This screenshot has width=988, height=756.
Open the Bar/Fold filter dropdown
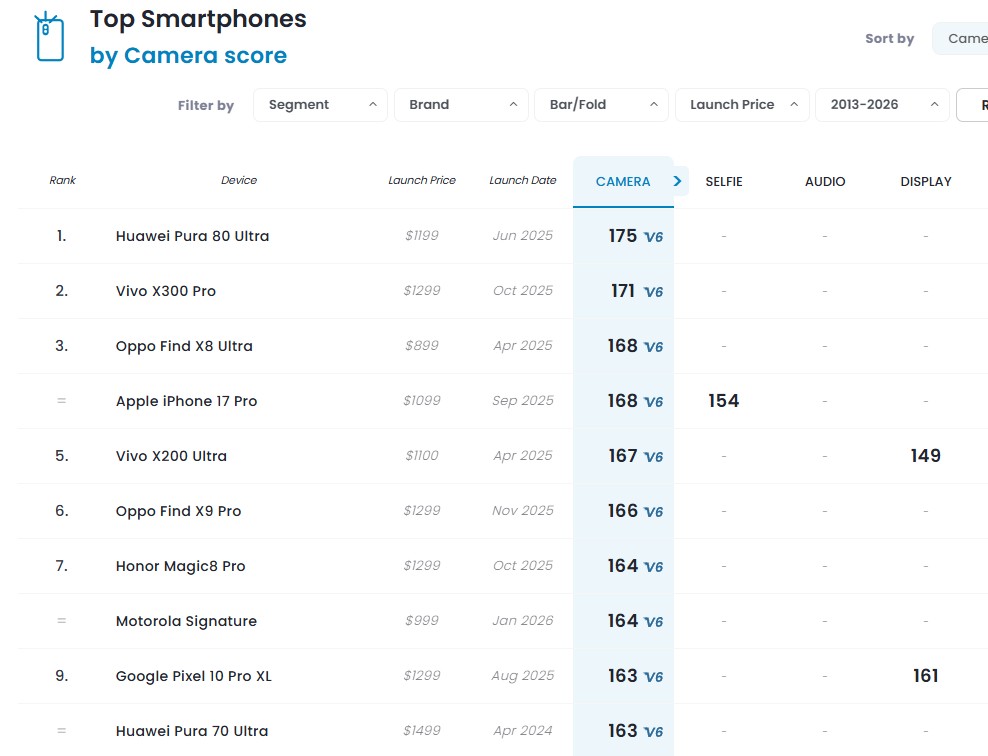602,104
